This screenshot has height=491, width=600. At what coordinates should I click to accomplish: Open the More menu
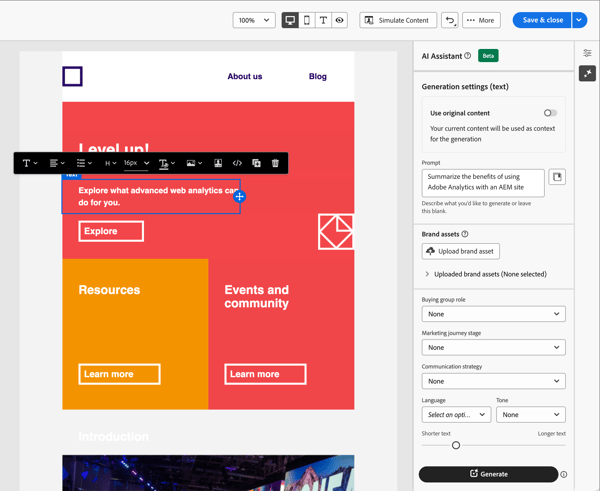coord(481,20)
